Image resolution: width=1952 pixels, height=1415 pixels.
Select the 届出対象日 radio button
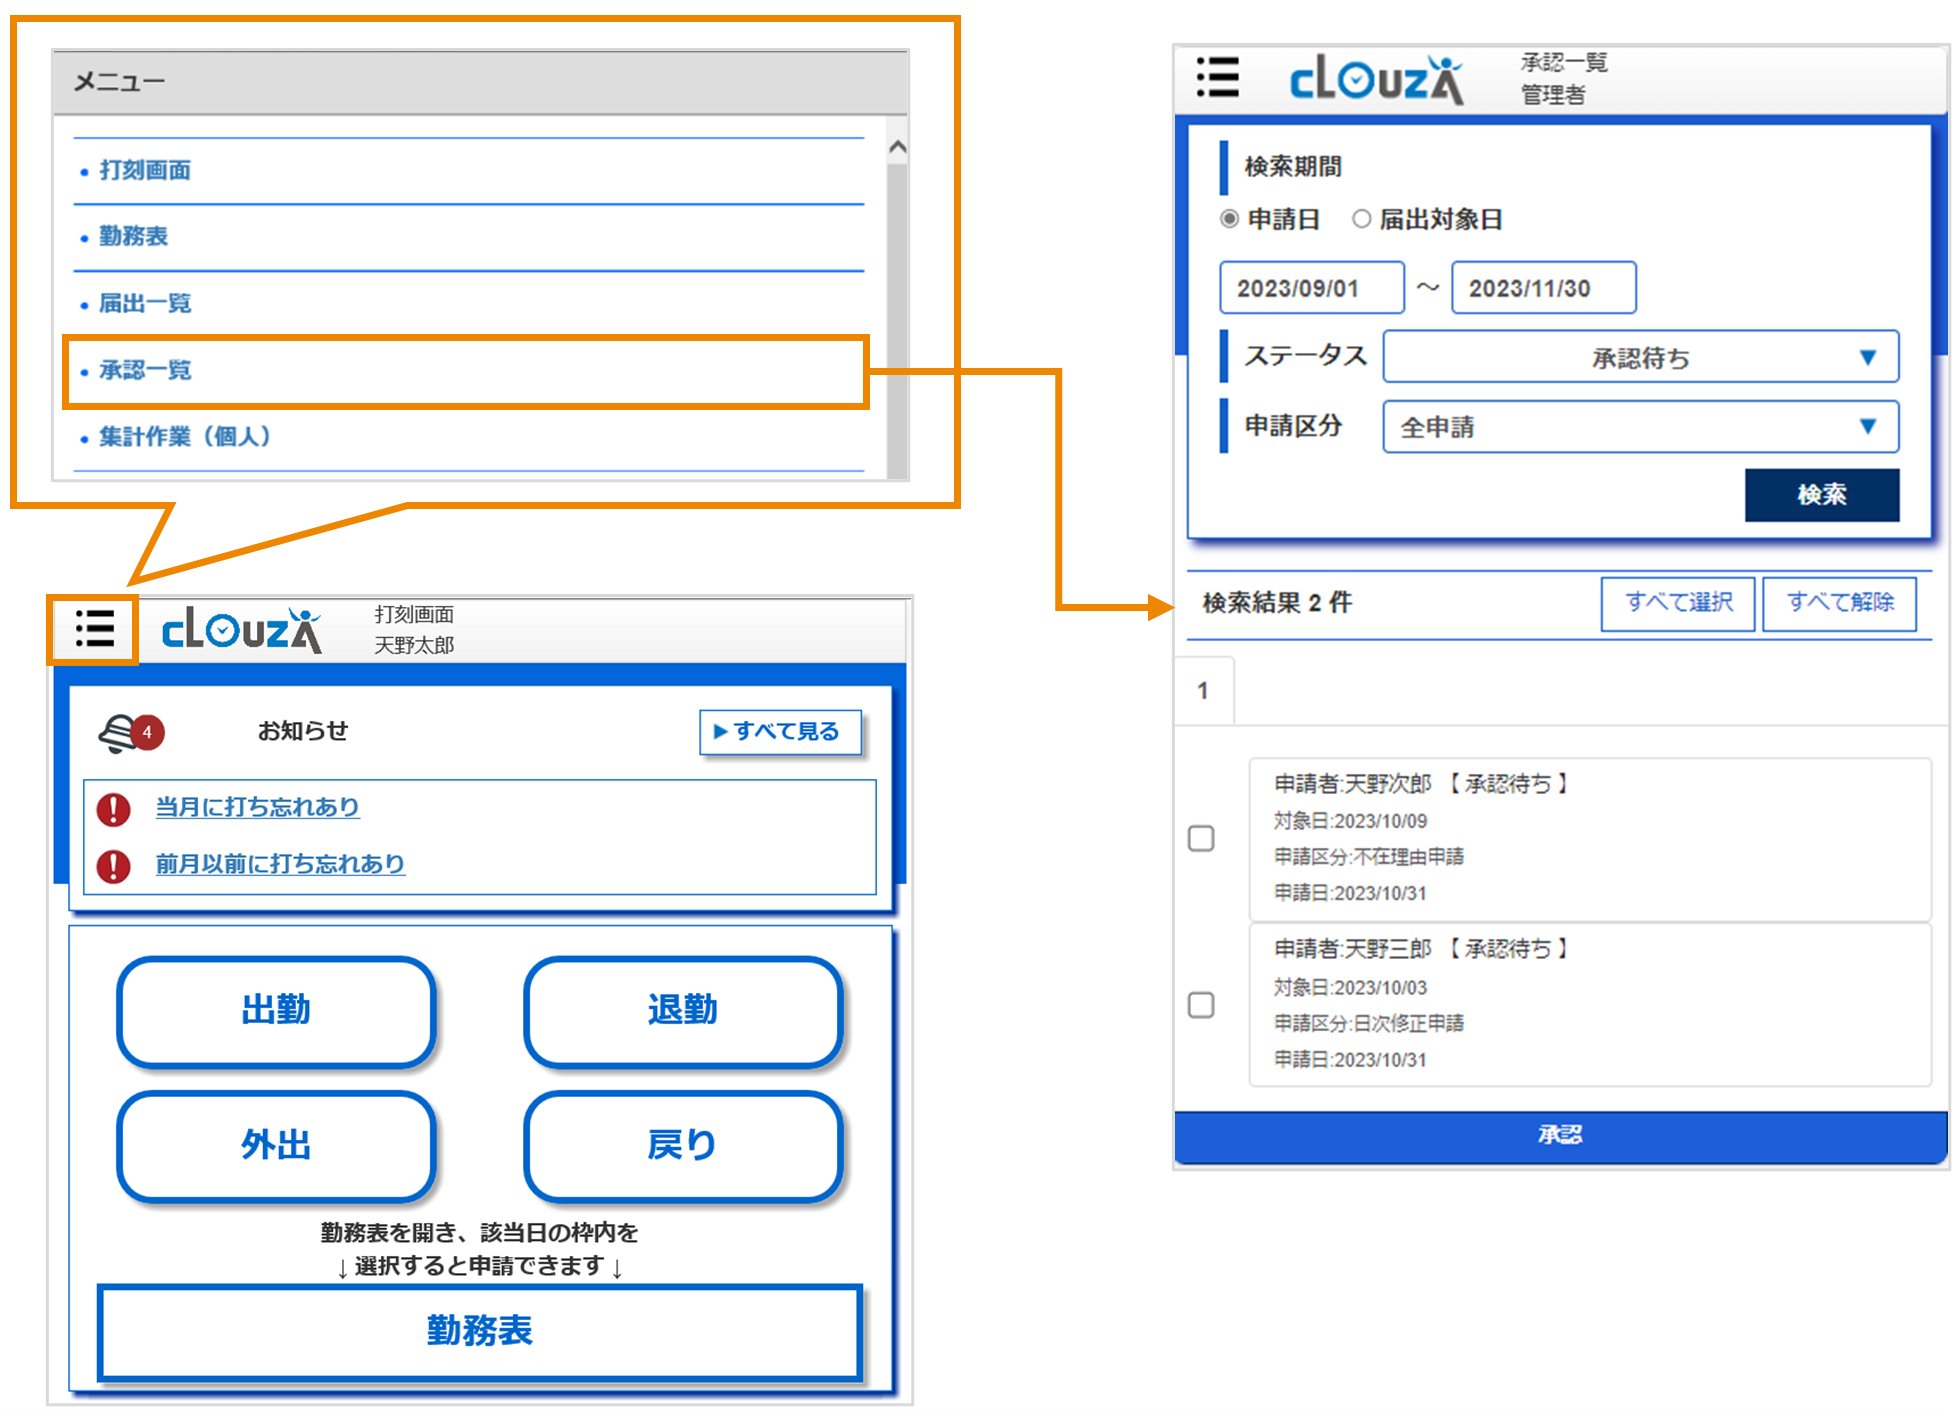click(x=1361, y=219)
